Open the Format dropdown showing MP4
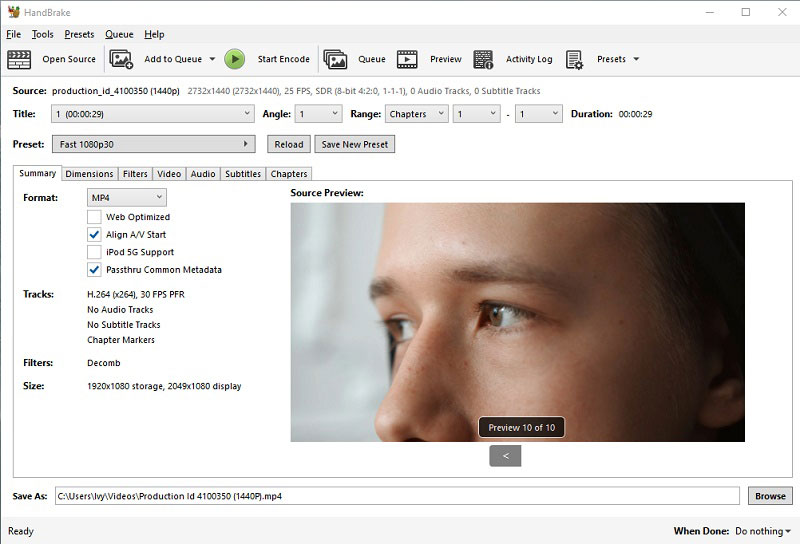This screenshot has width=800, height=544. (x=127, y=197)
